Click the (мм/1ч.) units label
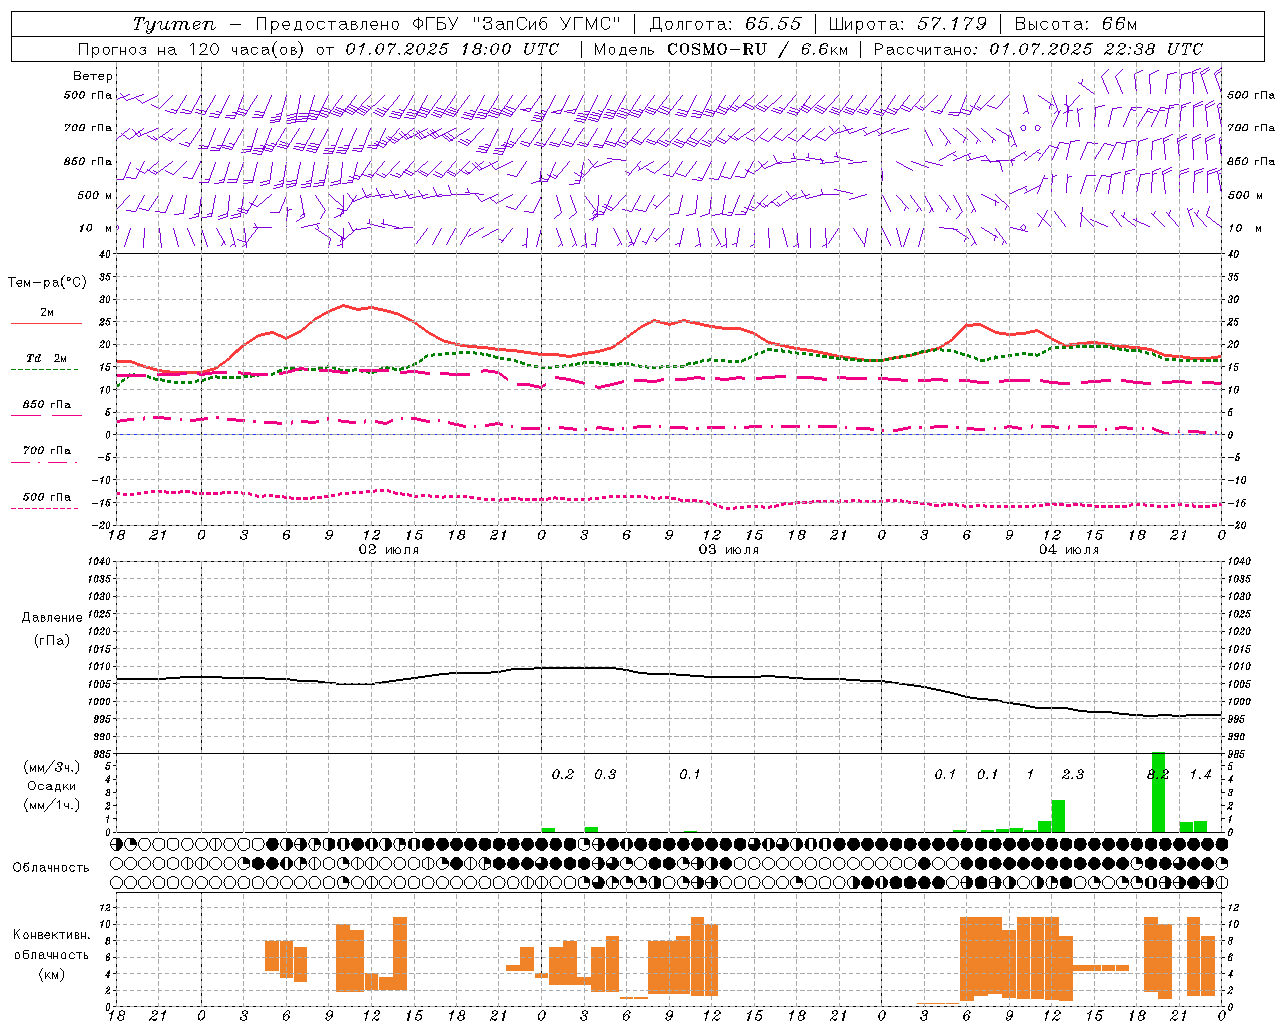This screenshot has width=1280, height=1024. tap(51, 805)
